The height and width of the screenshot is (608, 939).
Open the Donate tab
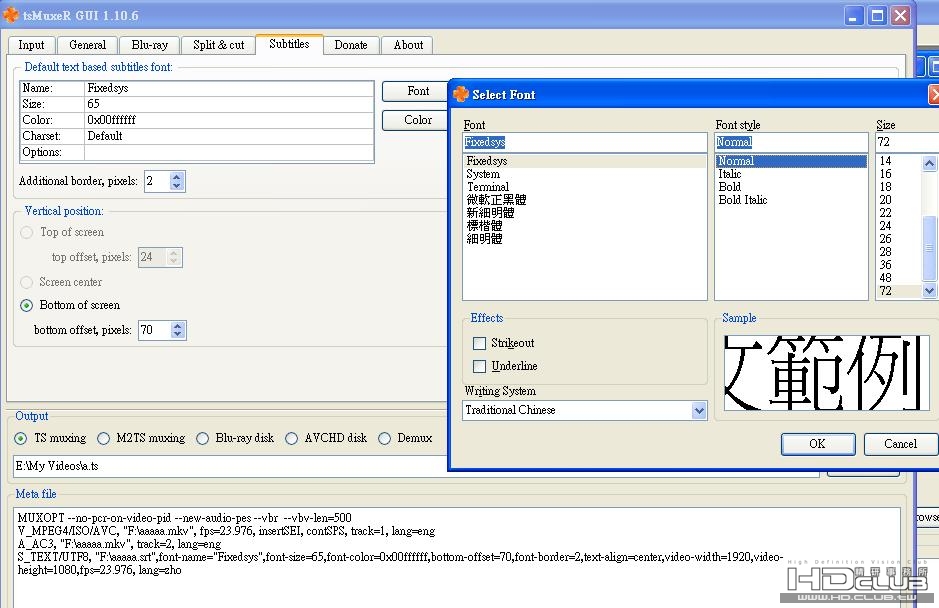(x=351, y=45)
